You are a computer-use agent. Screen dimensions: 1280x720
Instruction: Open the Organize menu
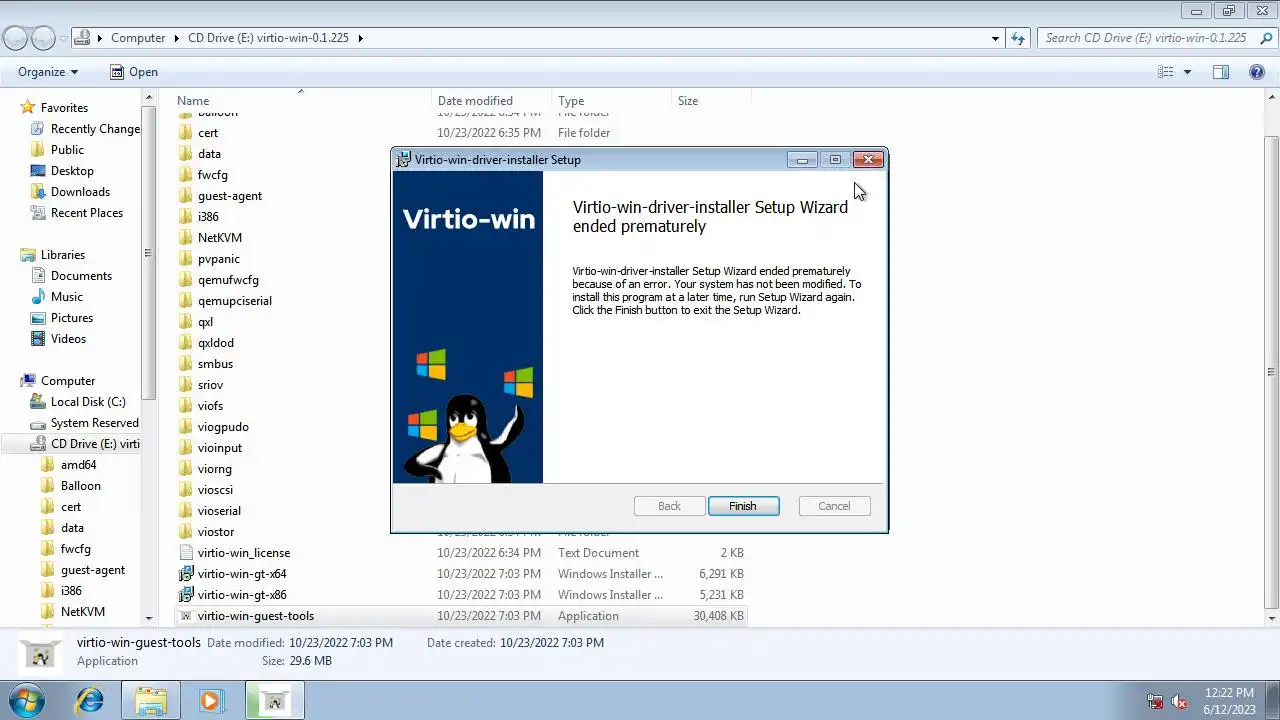pos(47,72)
